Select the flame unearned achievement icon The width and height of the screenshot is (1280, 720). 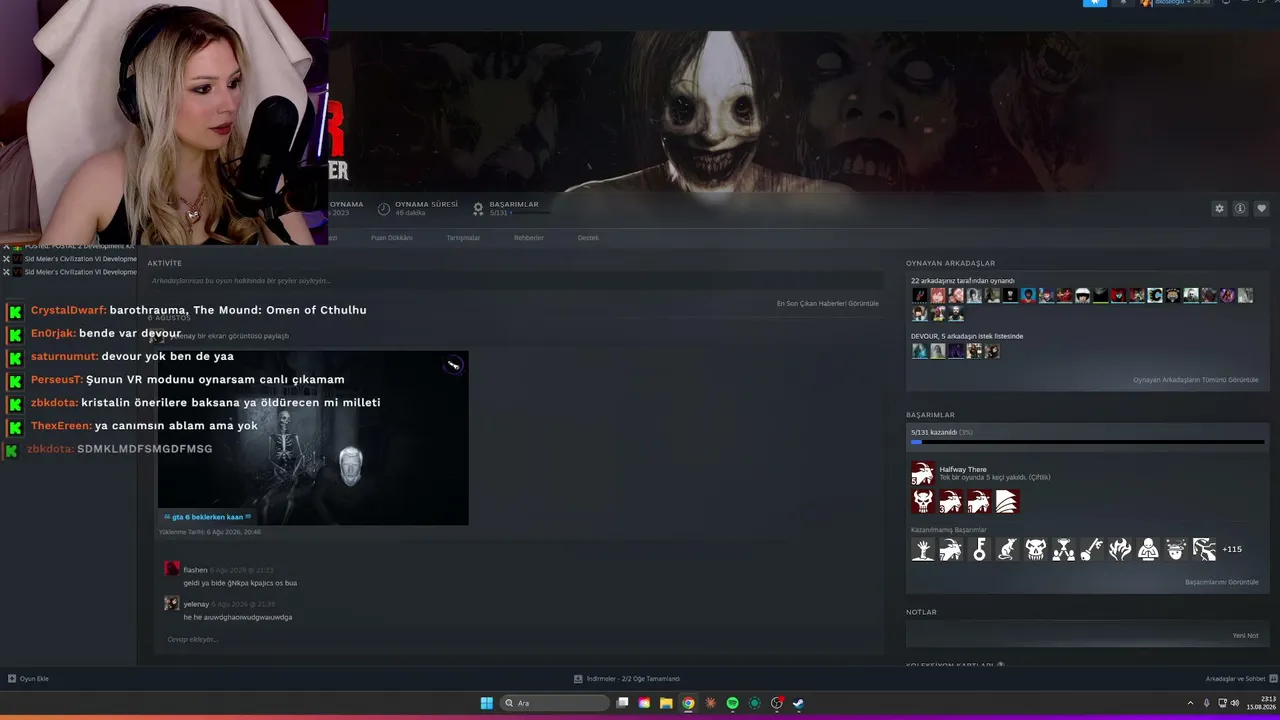coord(1120,549)
